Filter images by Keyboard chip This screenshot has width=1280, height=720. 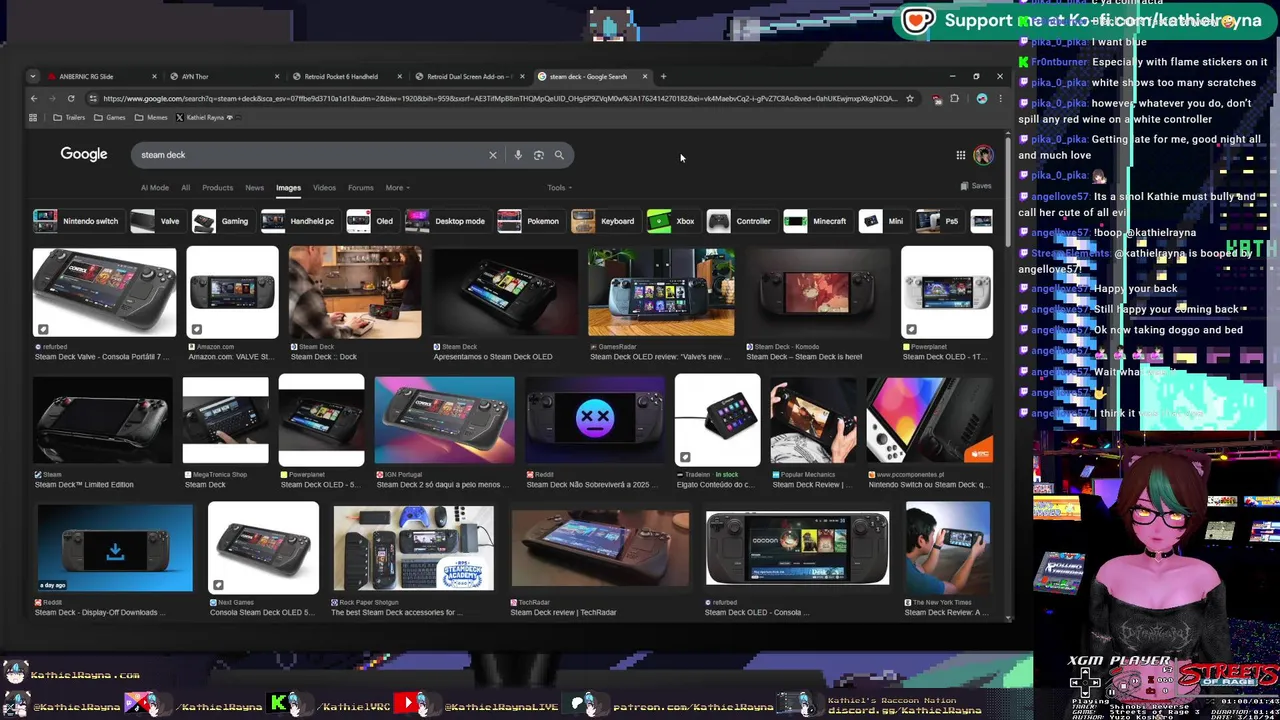603,221
